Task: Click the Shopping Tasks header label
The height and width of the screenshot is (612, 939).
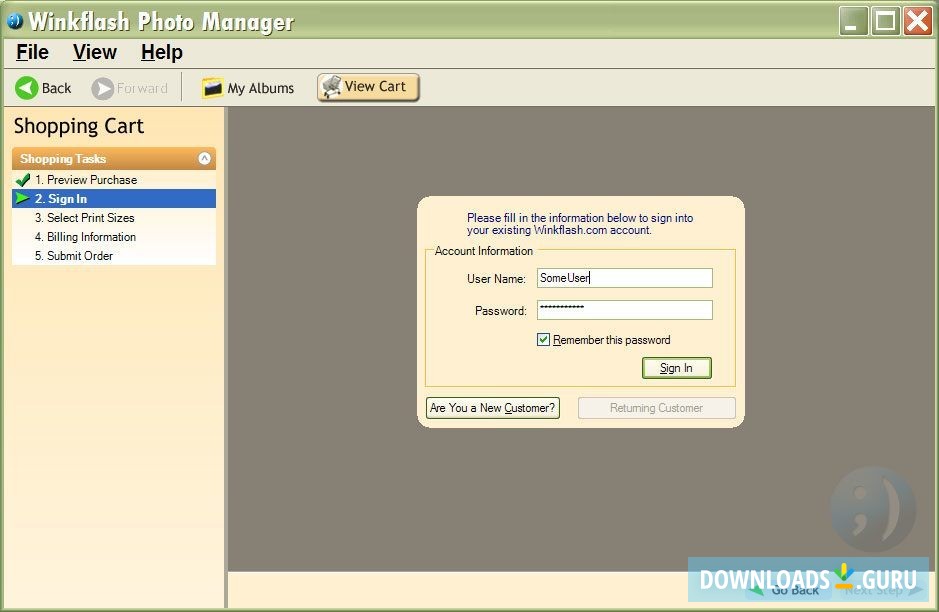Action: point(63,159)
